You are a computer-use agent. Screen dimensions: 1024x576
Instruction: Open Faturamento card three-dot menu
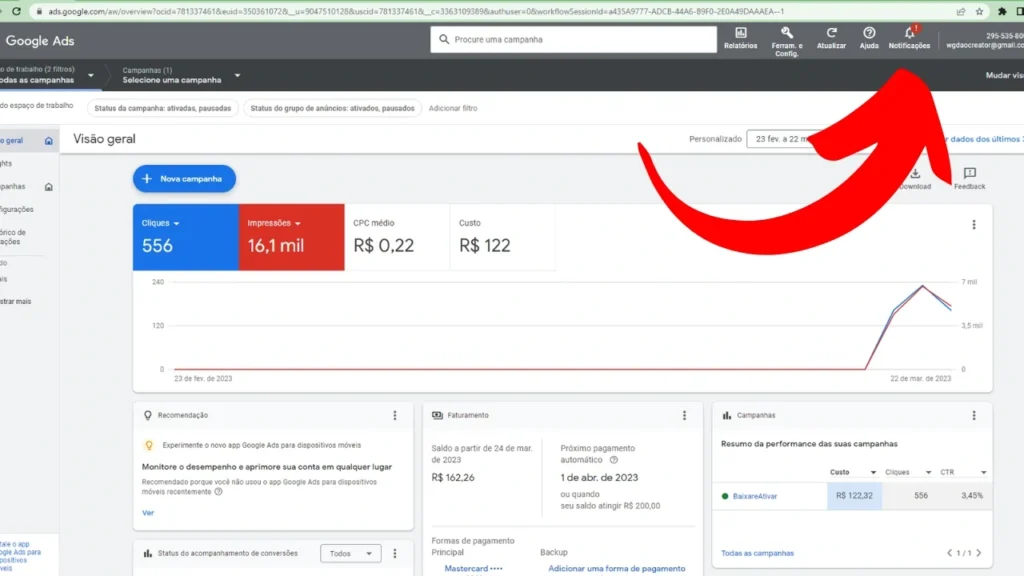click(684, 415)
